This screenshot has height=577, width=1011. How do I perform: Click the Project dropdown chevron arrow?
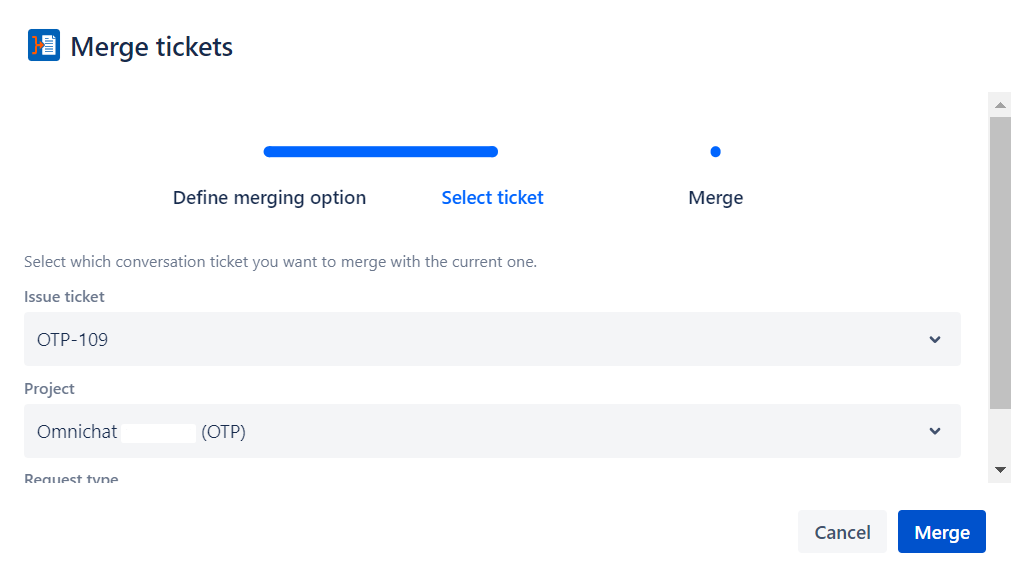click(935, 431)
